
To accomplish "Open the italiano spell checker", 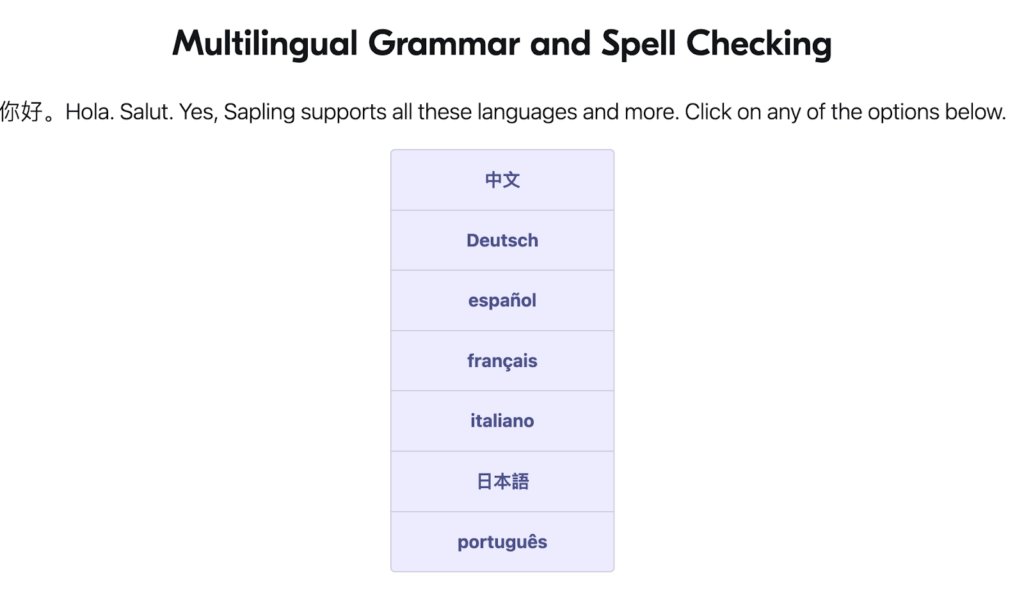I will [502, 420].
